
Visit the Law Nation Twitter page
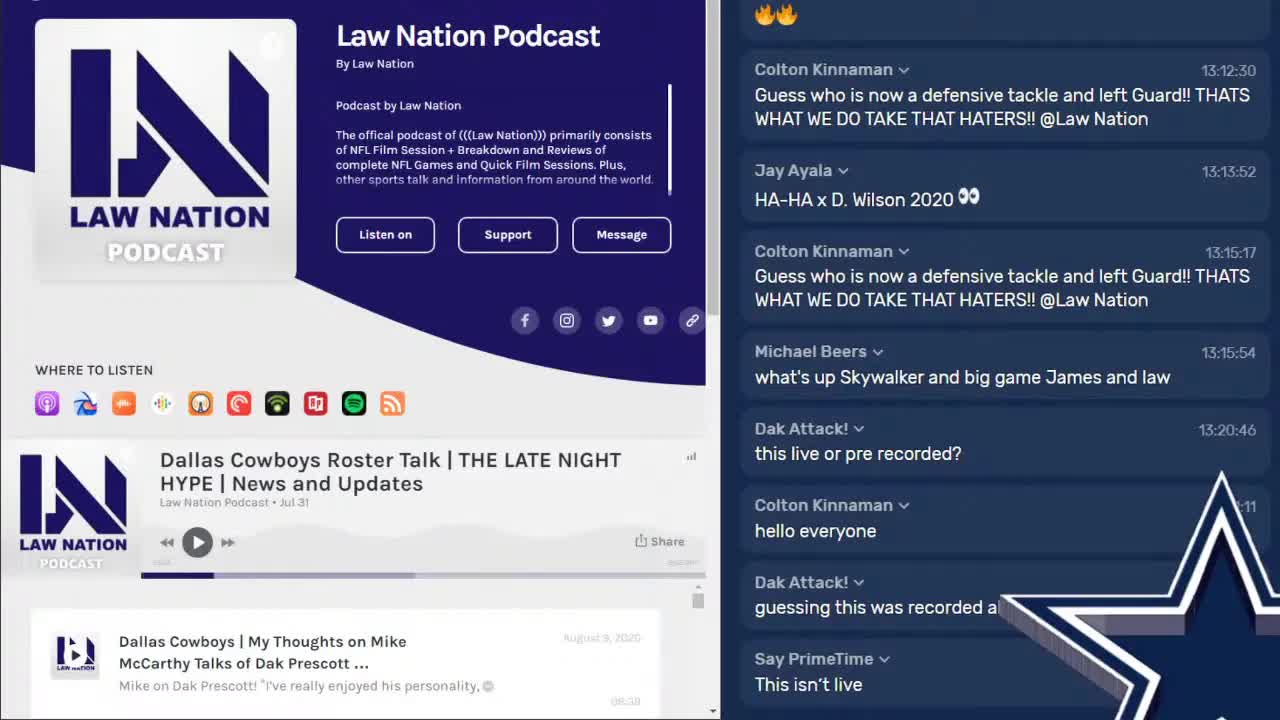pos(609,321)
